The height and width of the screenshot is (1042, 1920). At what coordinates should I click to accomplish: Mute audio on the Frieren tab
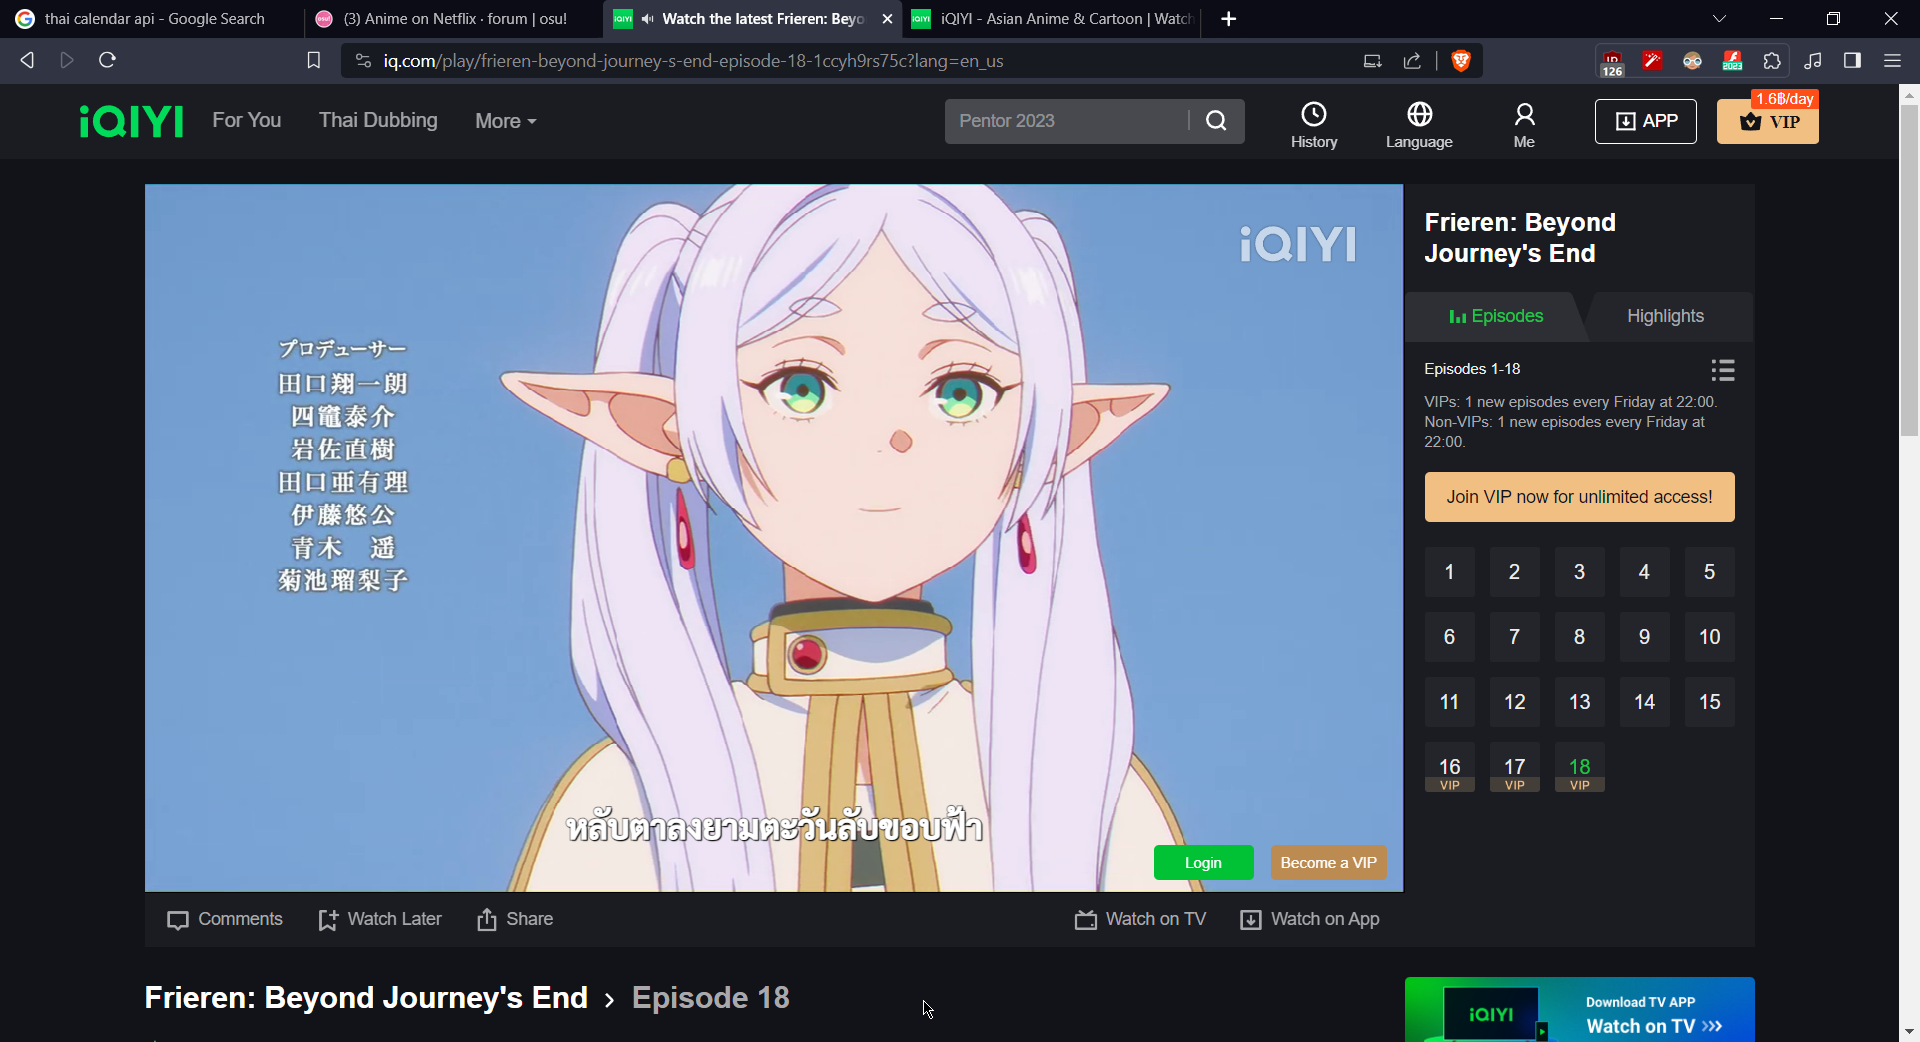[x=648, y=19]
